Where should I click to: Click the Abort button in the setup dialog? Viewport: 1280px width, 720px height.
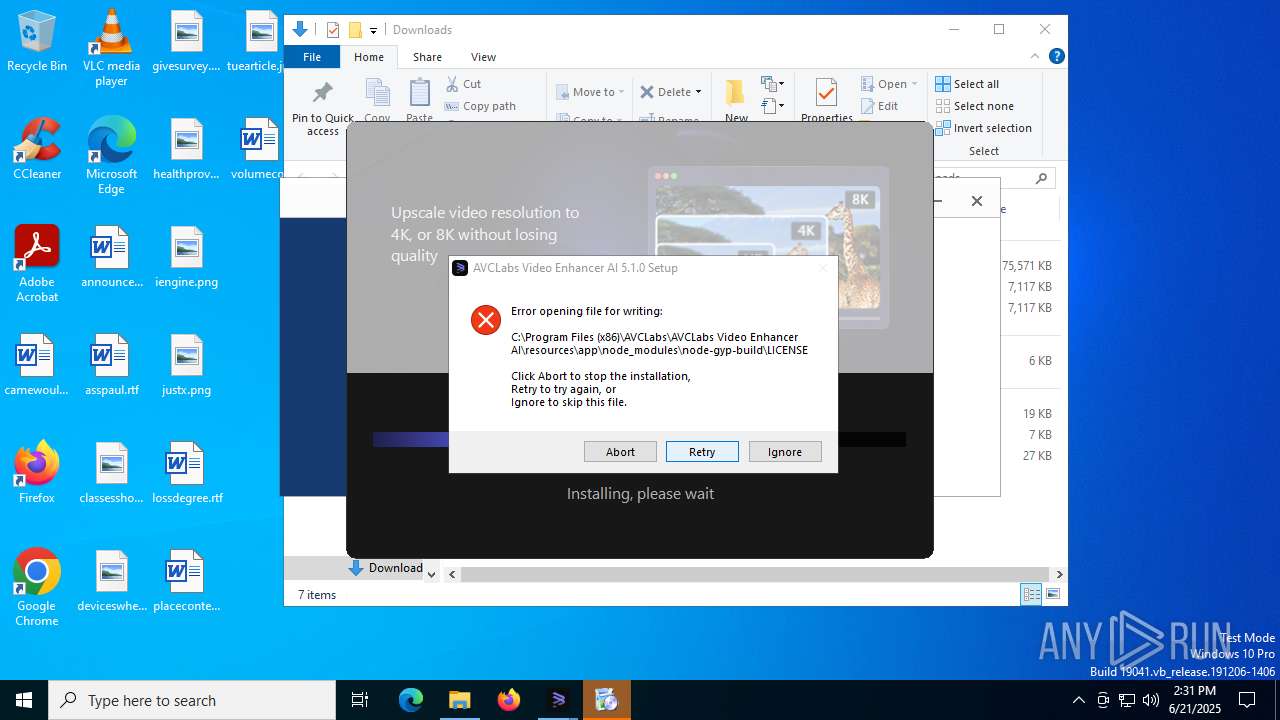click(620, 452)
